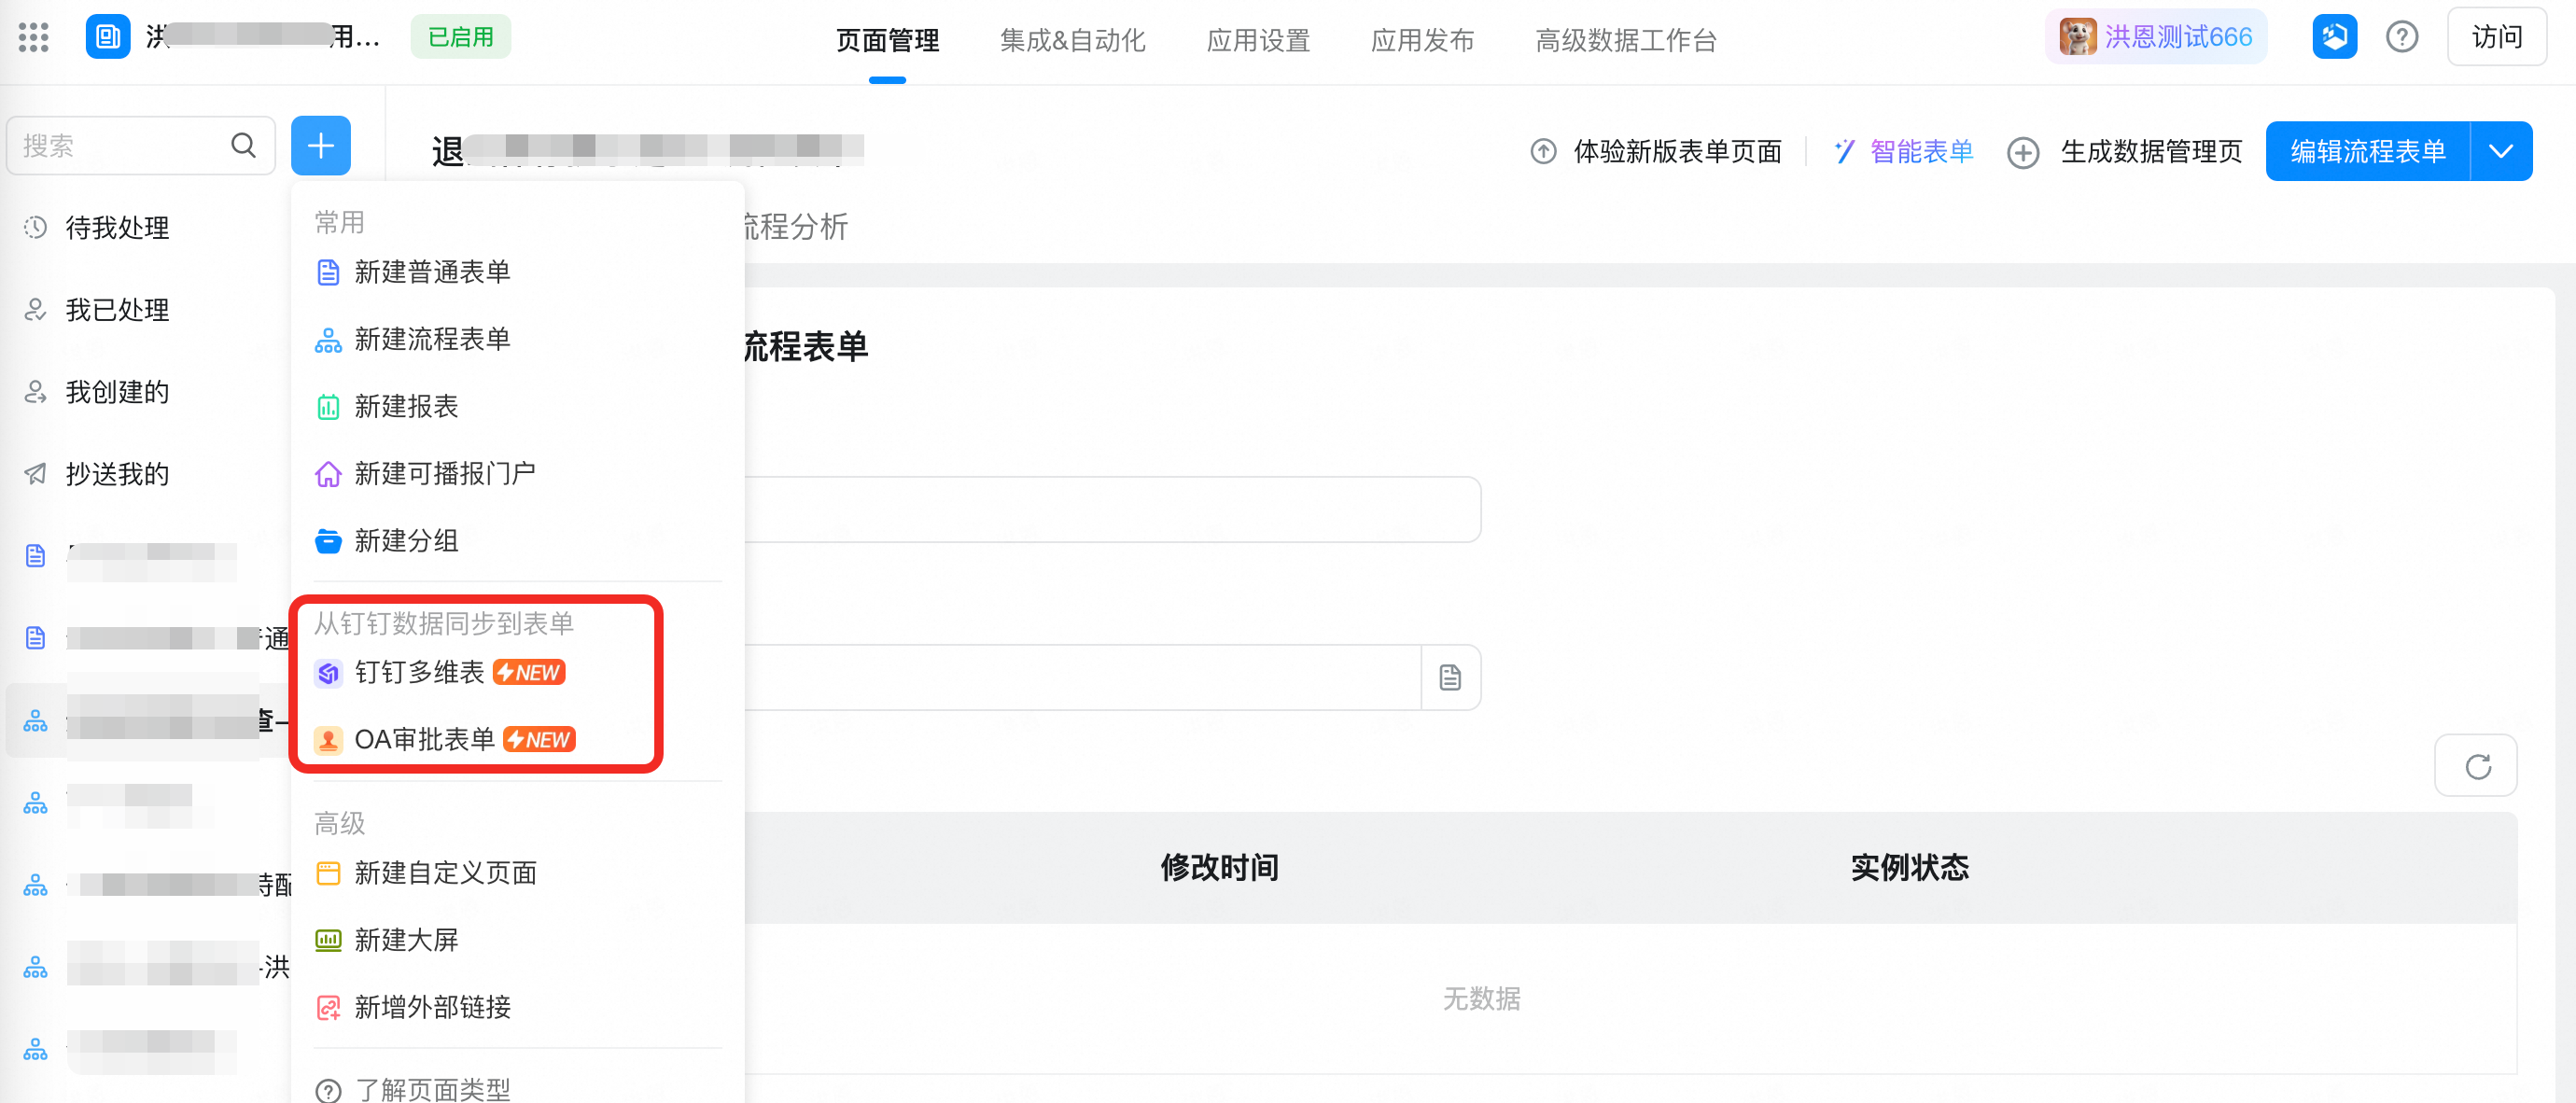Click the 钉钉多维表 purple icon
This screenshot has width=2576, height=1103.
click(x=328, y=673)
